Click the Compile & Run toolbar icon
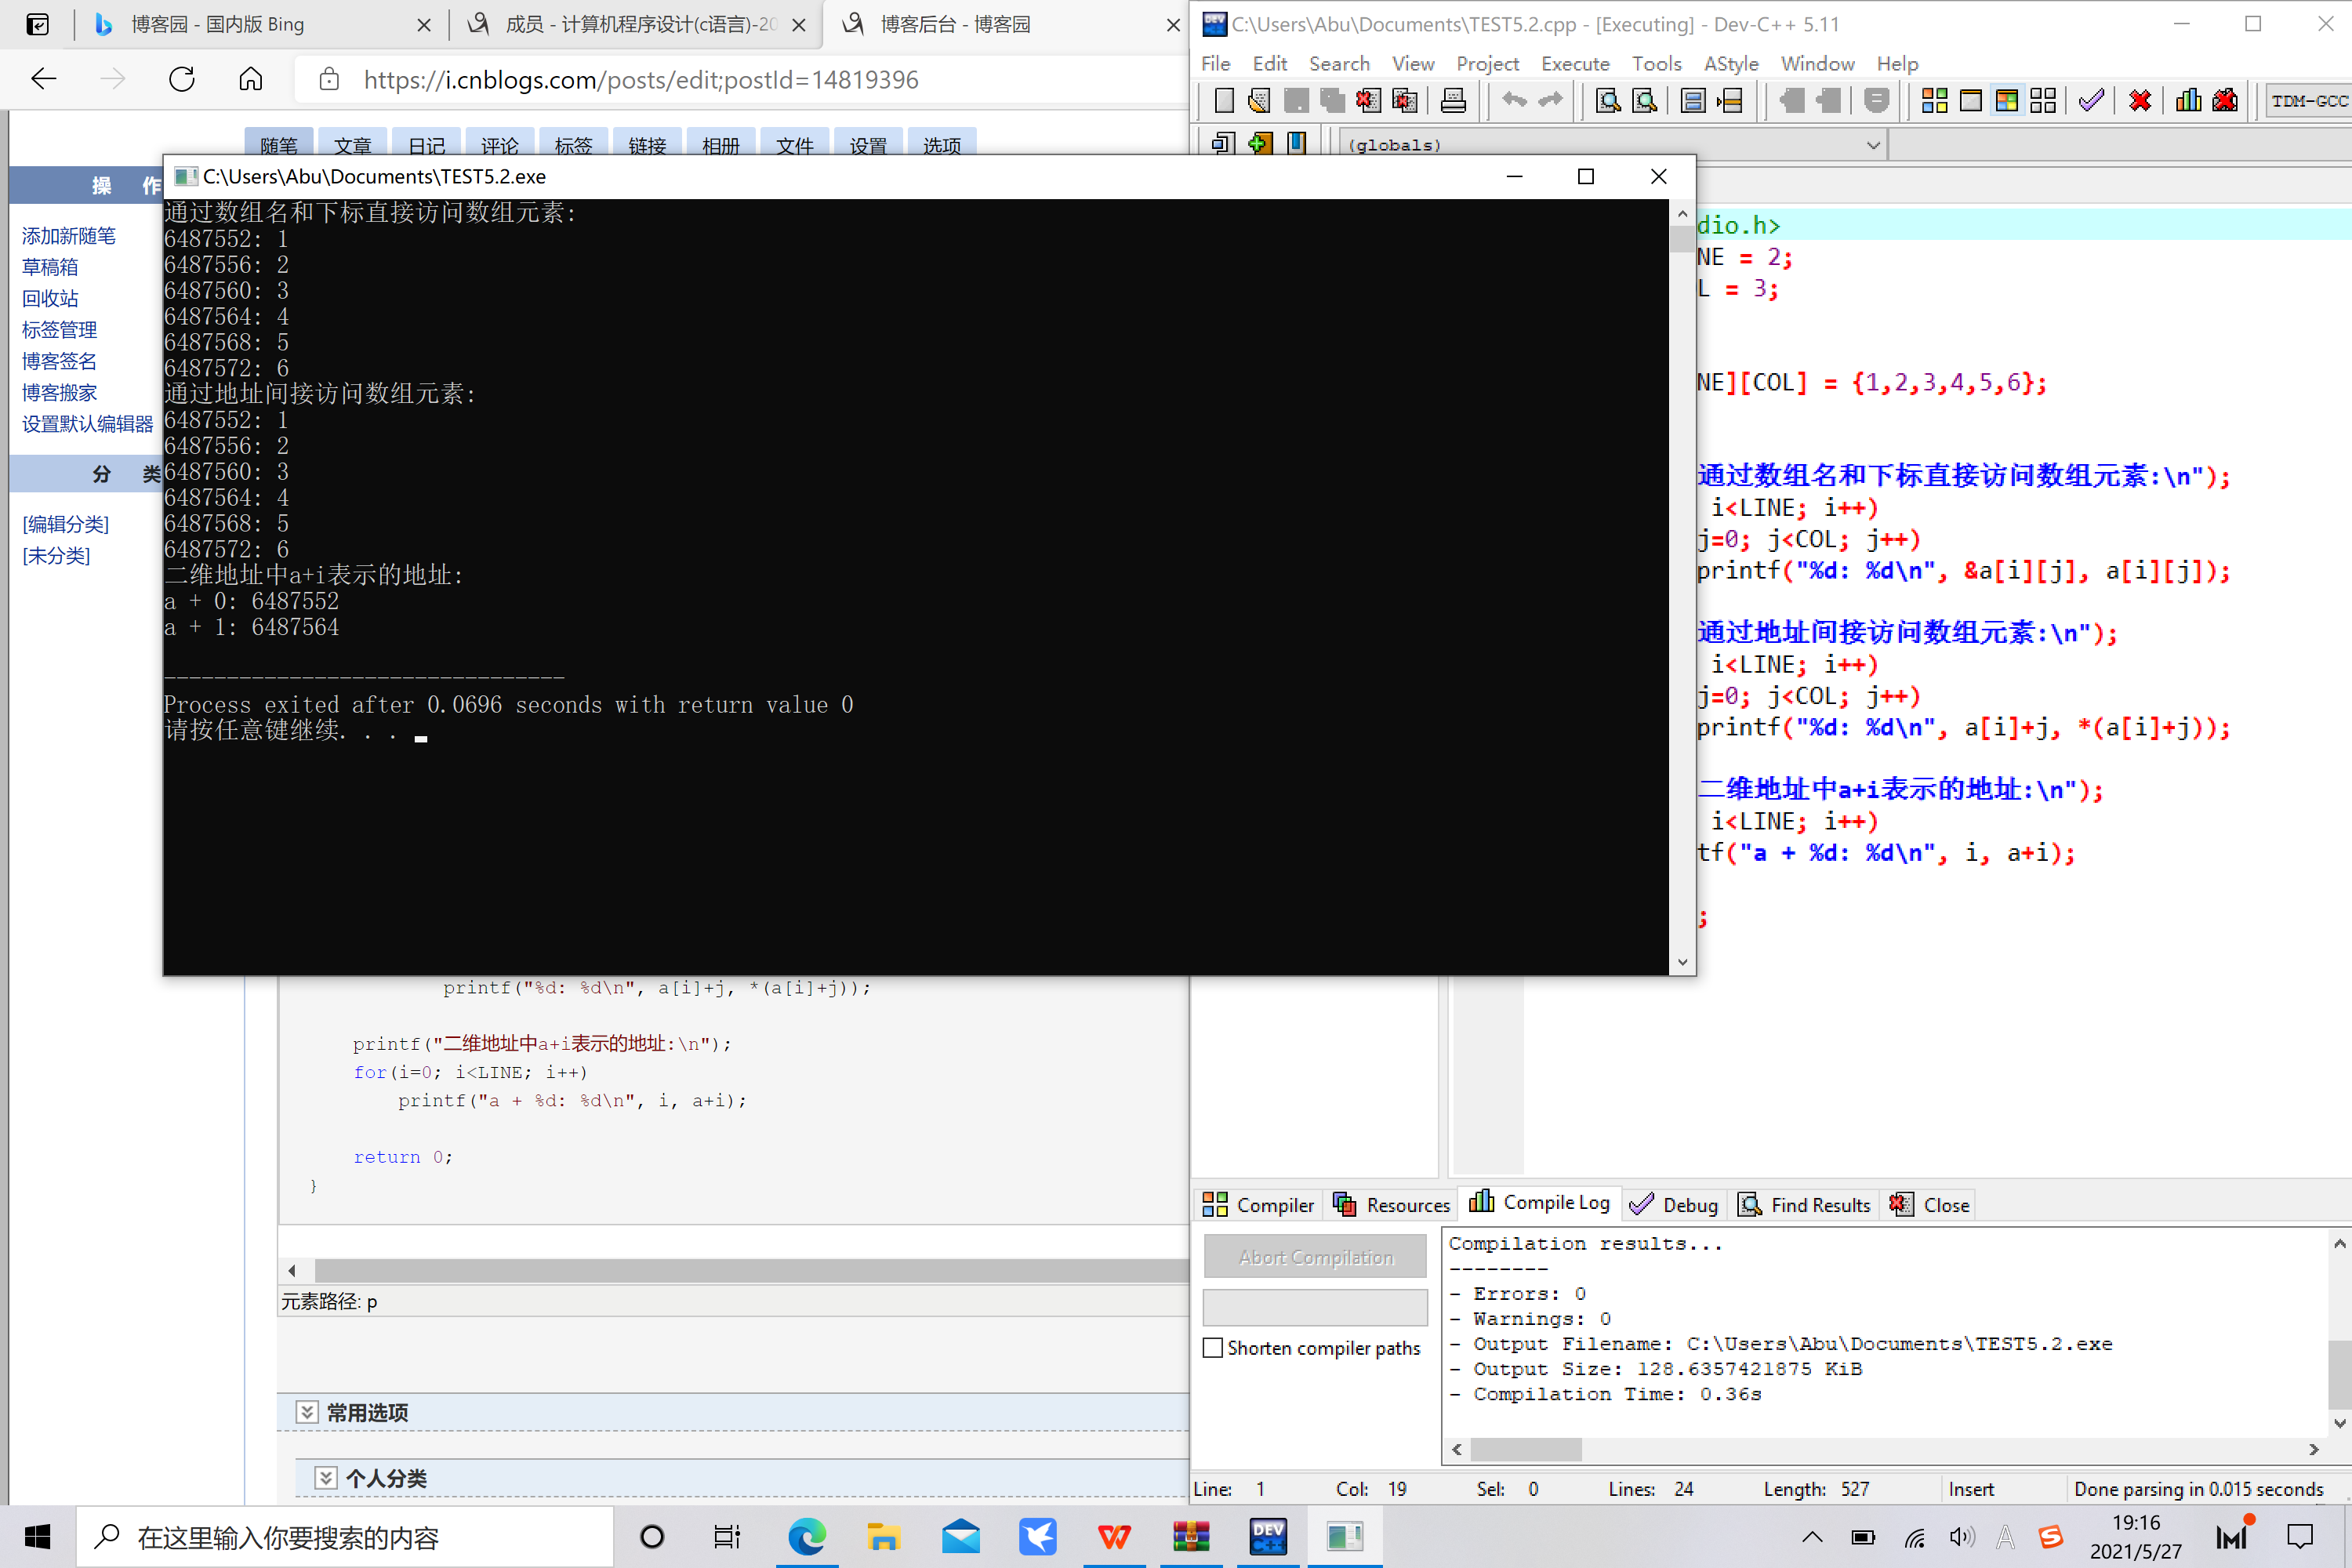 click(x=2006, y=101)
